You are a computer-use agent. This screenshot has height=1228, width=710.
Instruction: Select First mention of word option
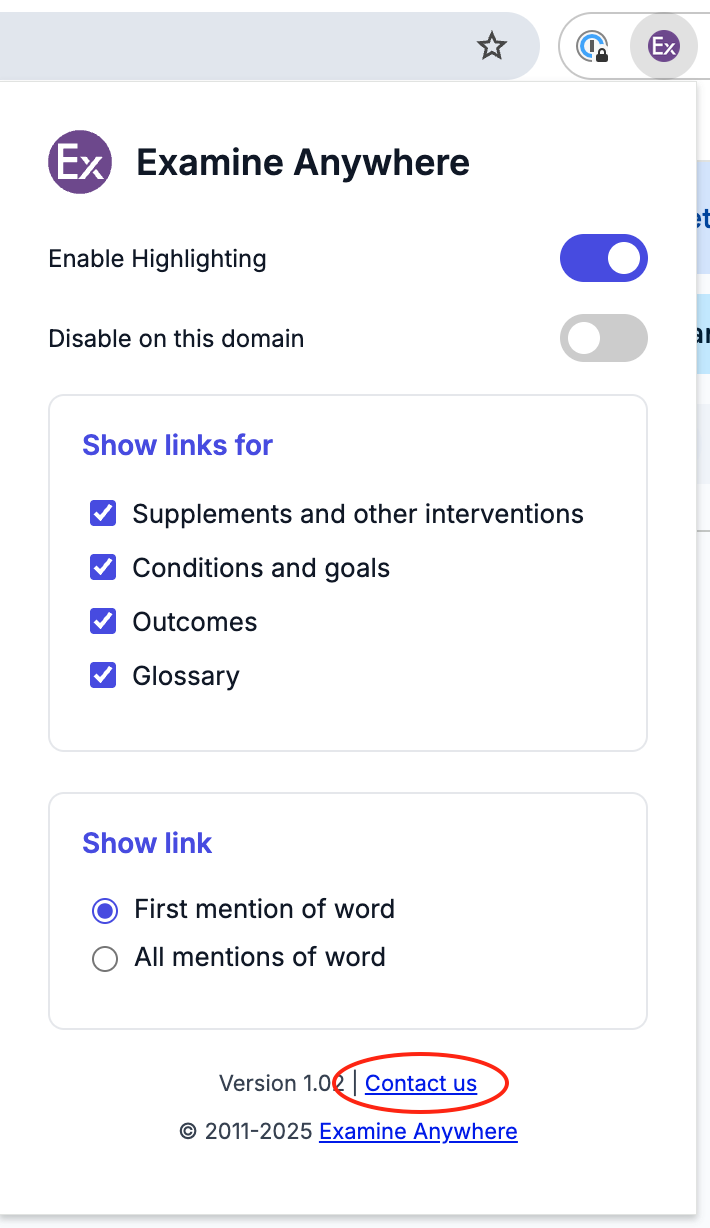tap(105, 910)
